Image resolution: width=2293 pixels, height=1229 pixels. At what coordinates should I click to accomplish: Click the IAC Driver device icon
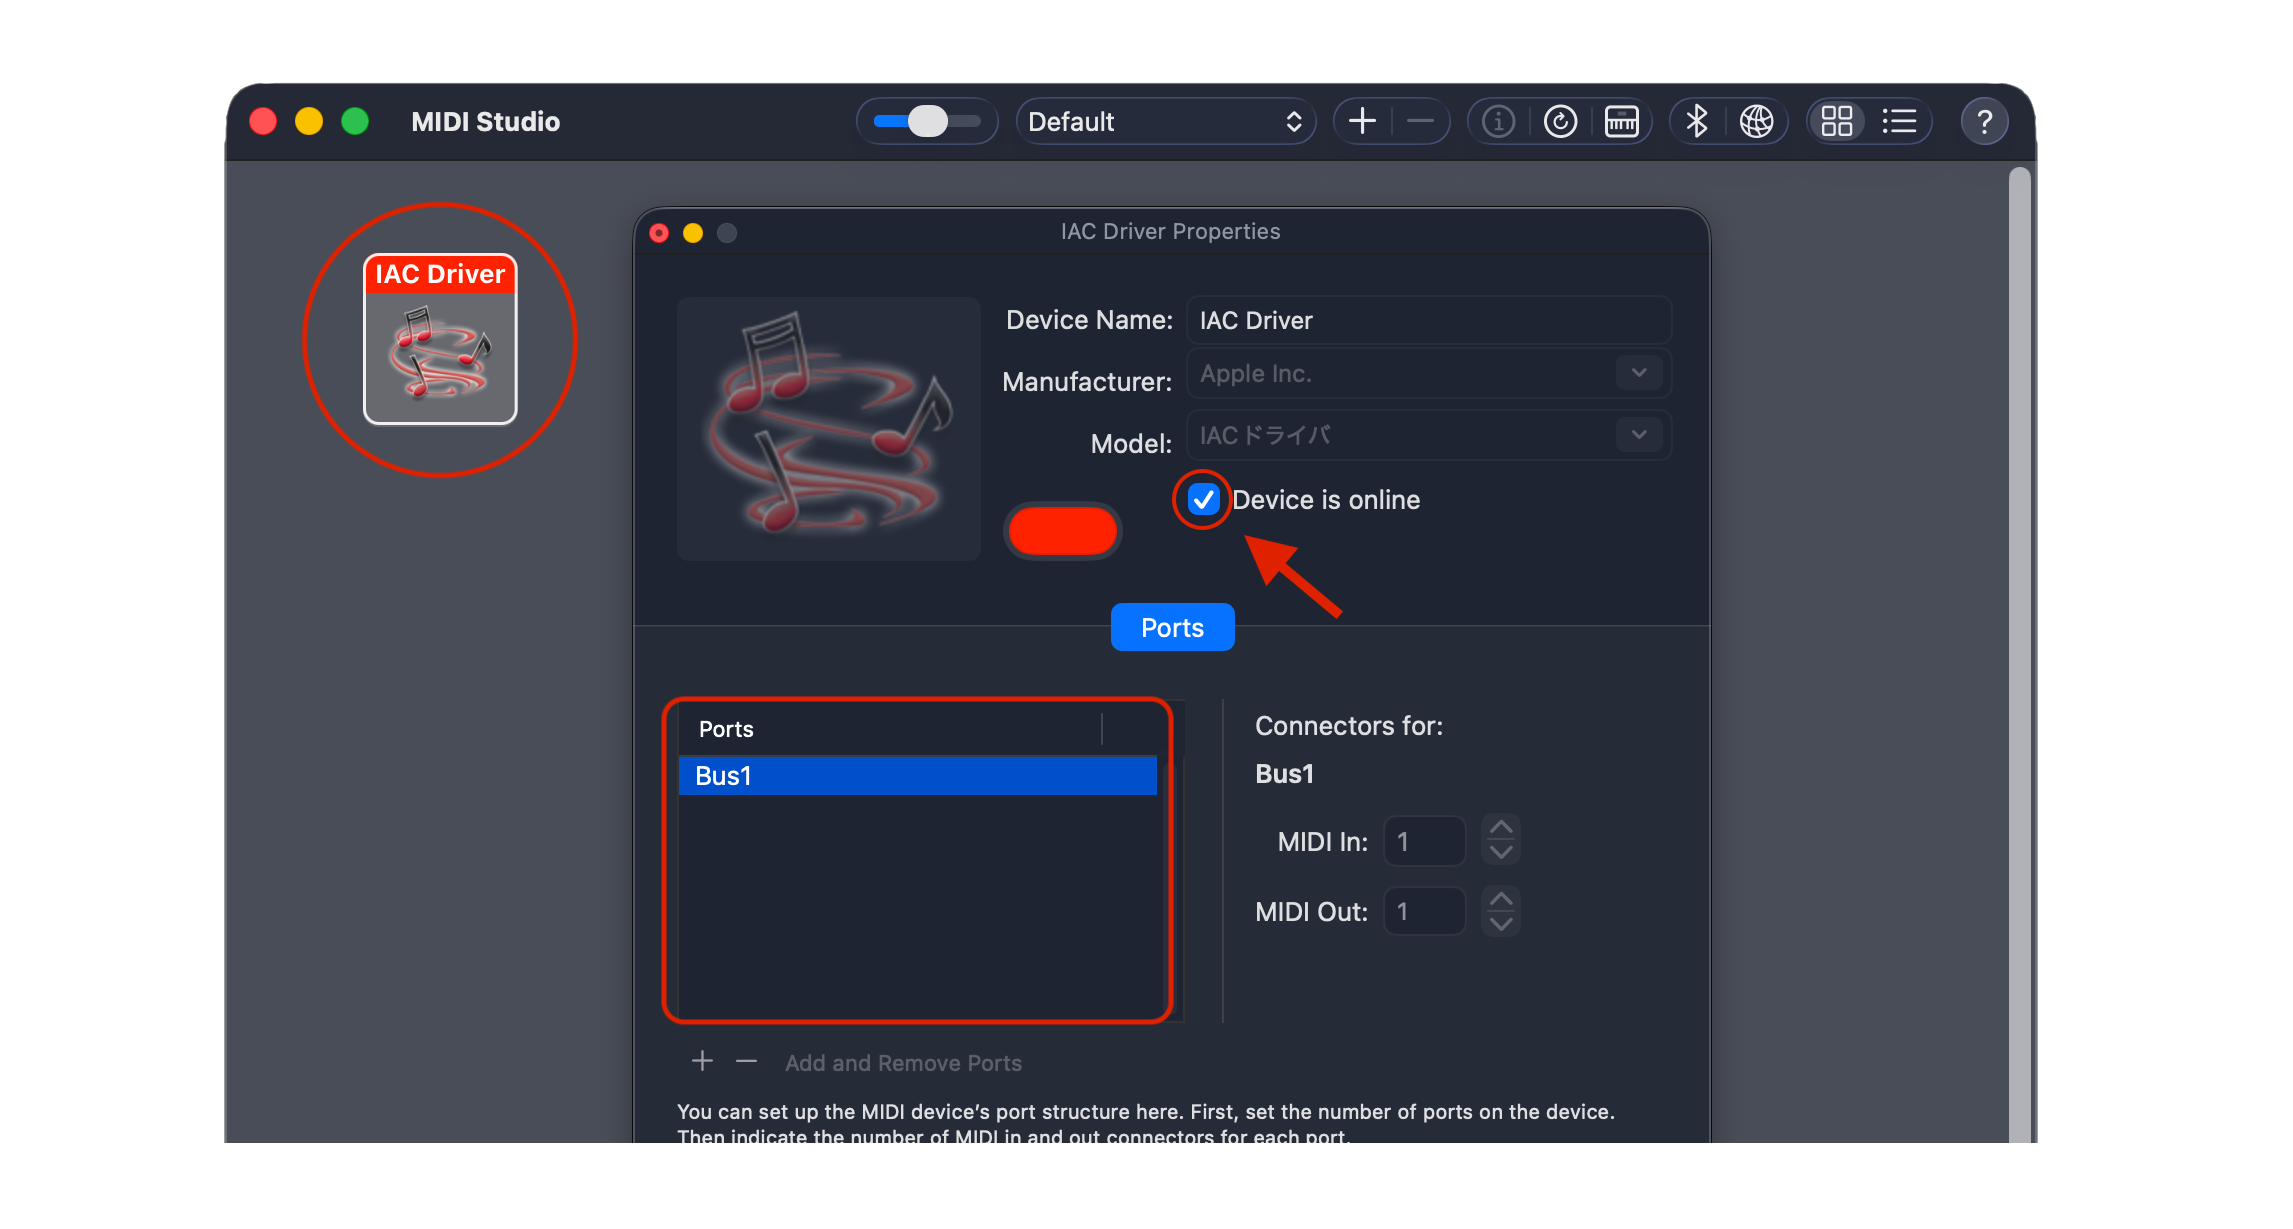[440, 339]
